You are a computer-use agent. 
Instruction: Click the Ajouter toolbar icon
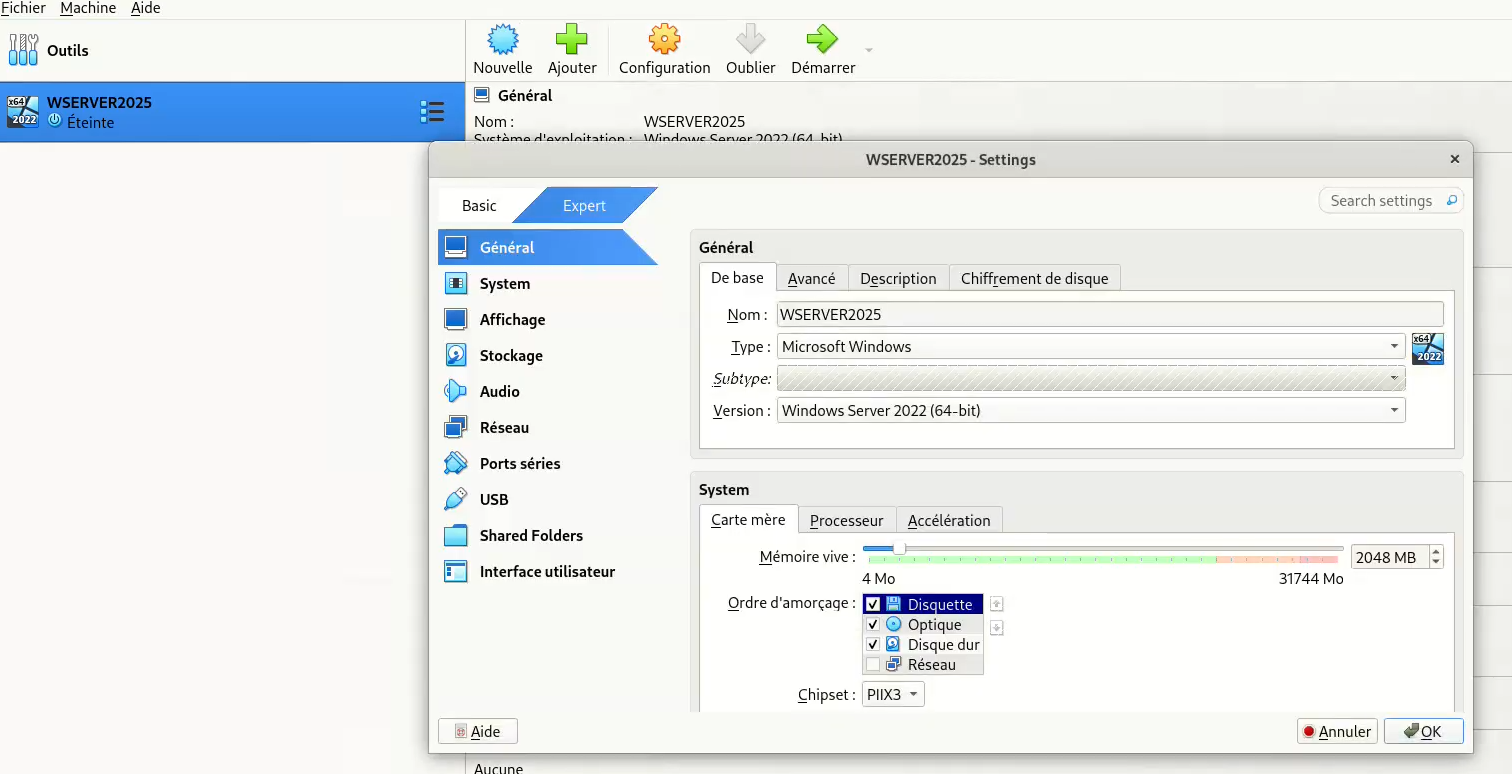571,47
